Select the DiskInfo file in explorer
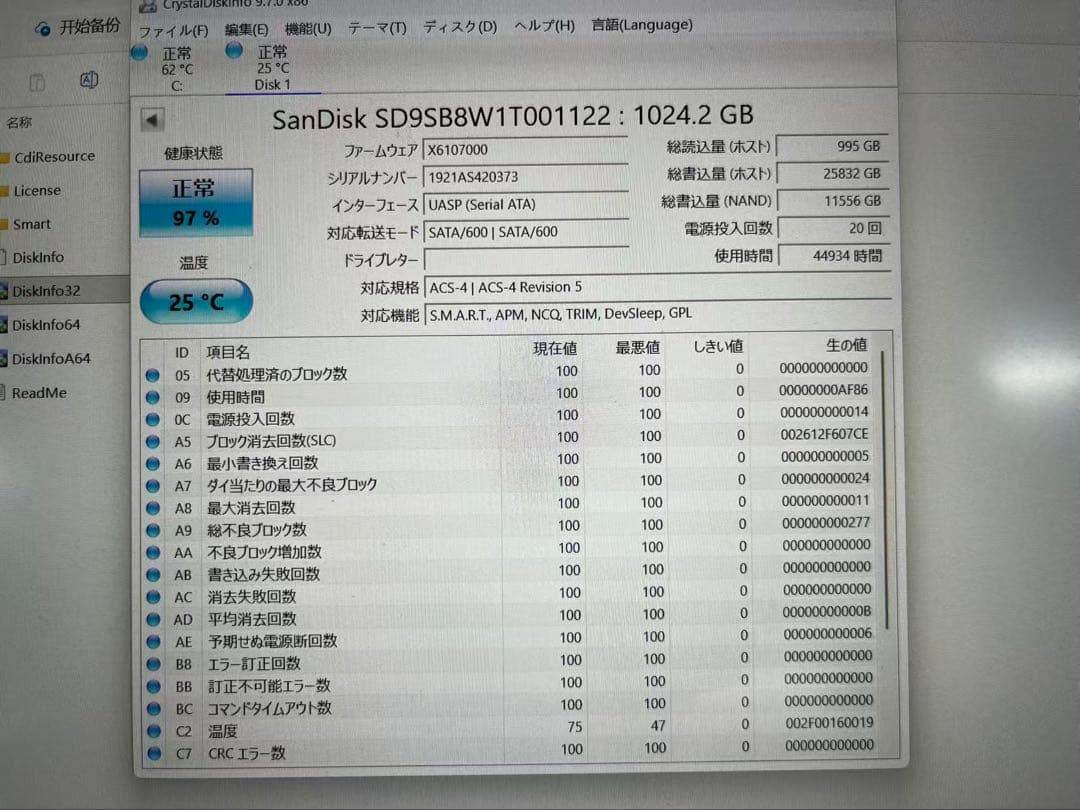1080x810 pixels. tap(37, 258)
